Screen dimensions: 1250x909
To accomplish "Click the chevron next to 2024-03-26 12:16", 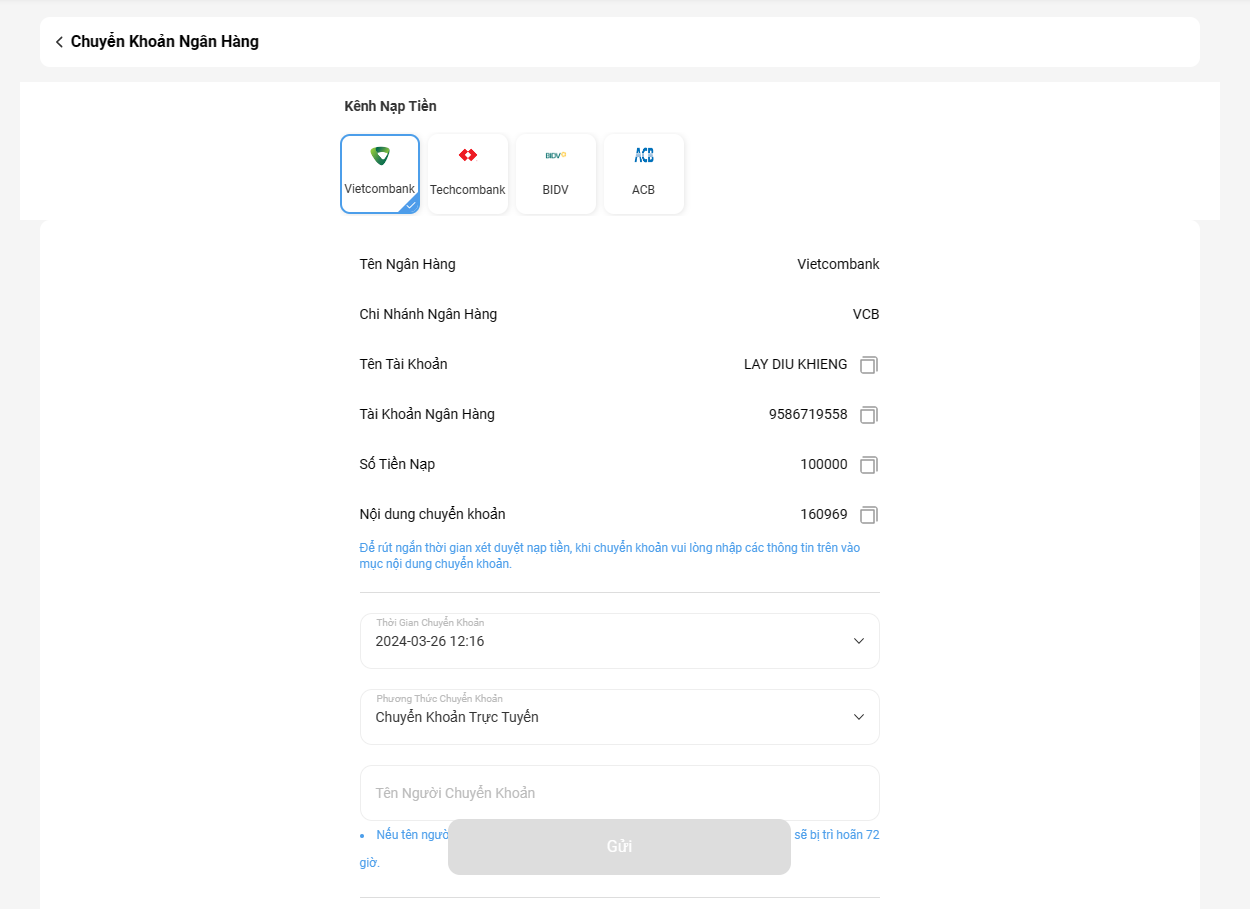I will coord(858,641).
